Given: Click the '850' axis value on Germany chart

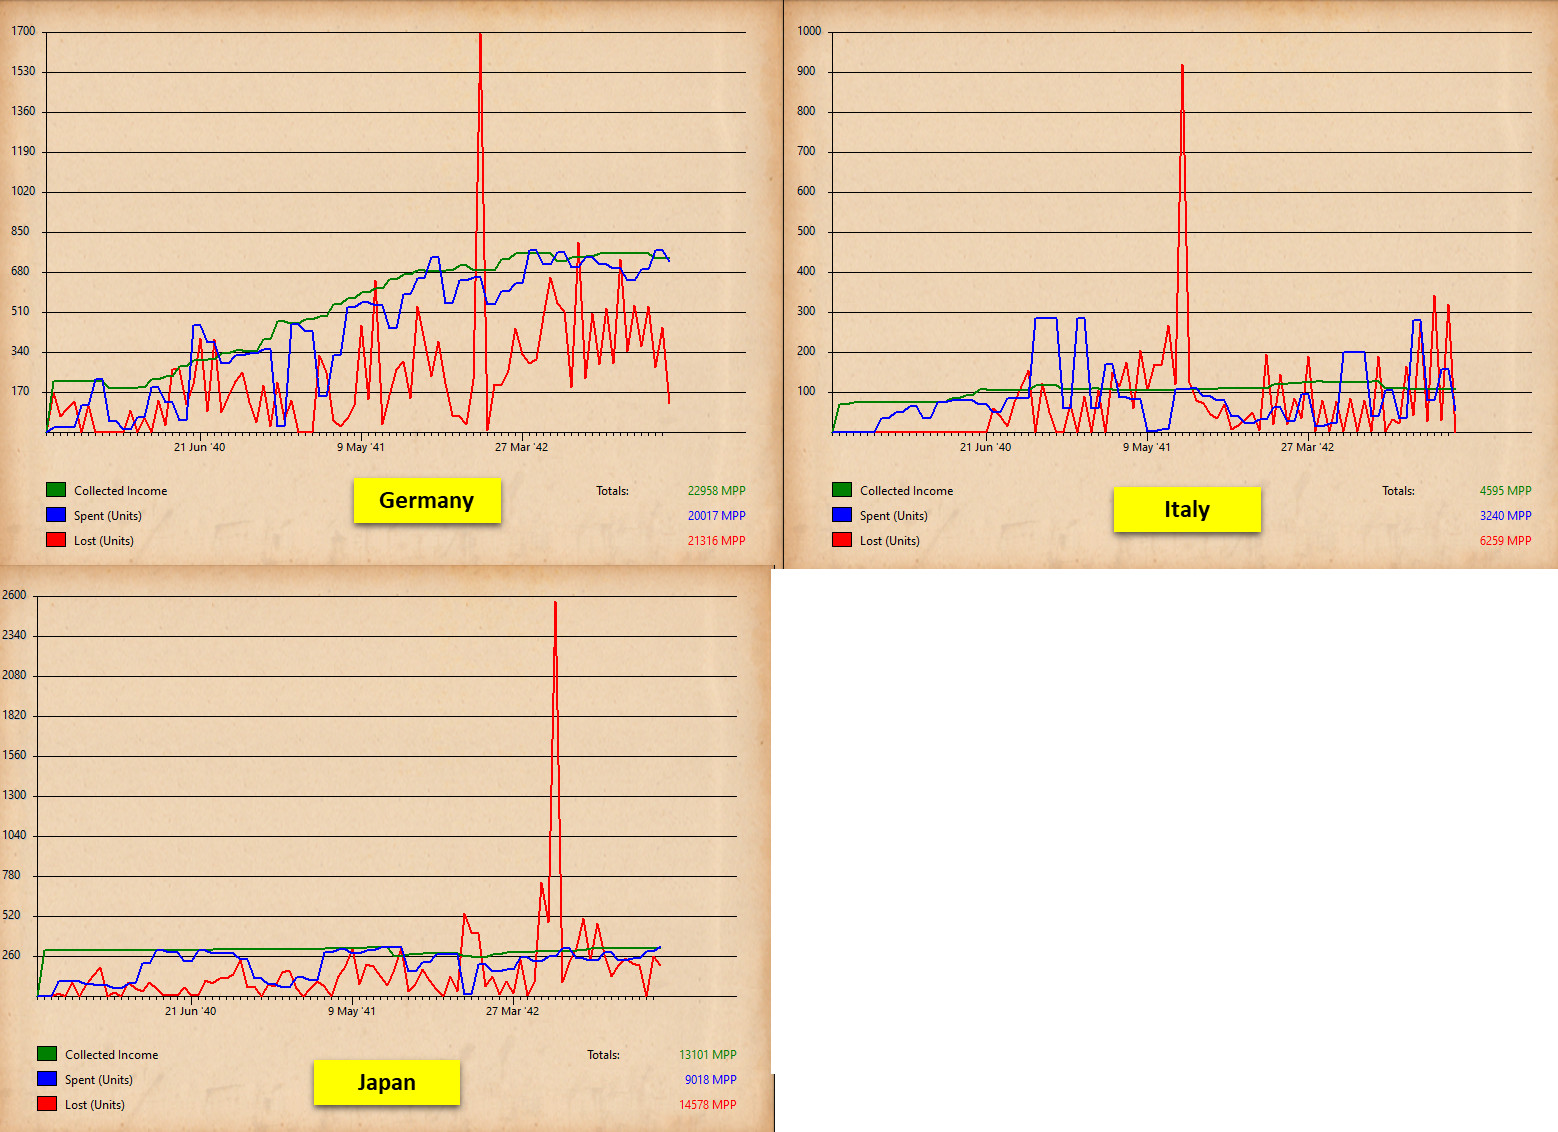Looking at the screenshot, I should (x=20, y=231).
